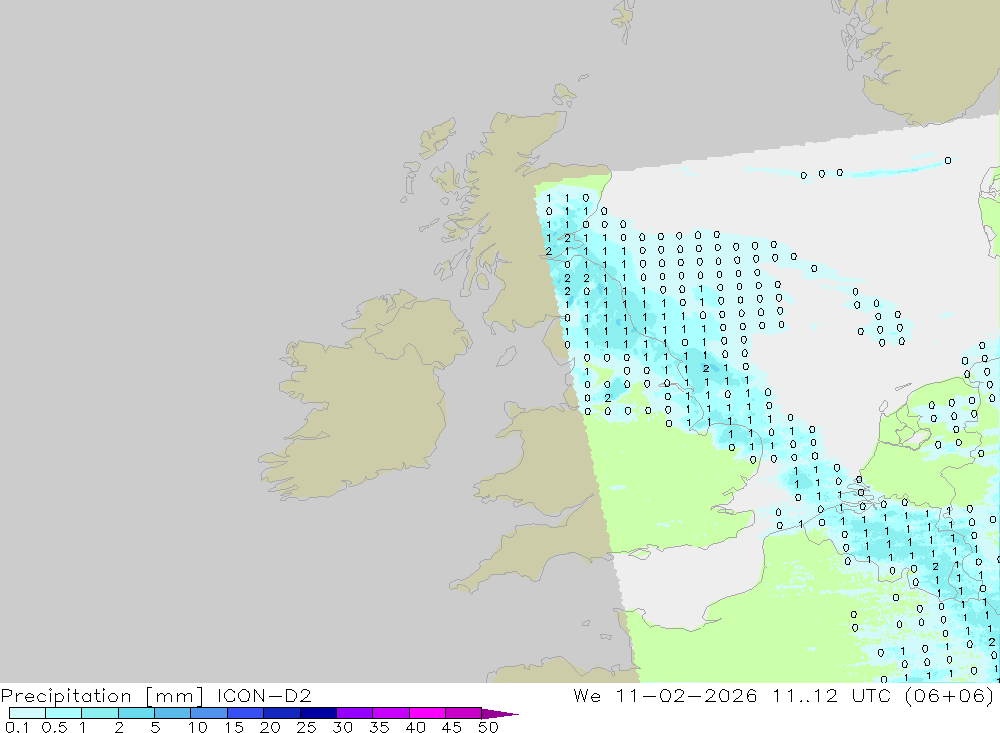Click the legend scale label "0.5"

54,727
